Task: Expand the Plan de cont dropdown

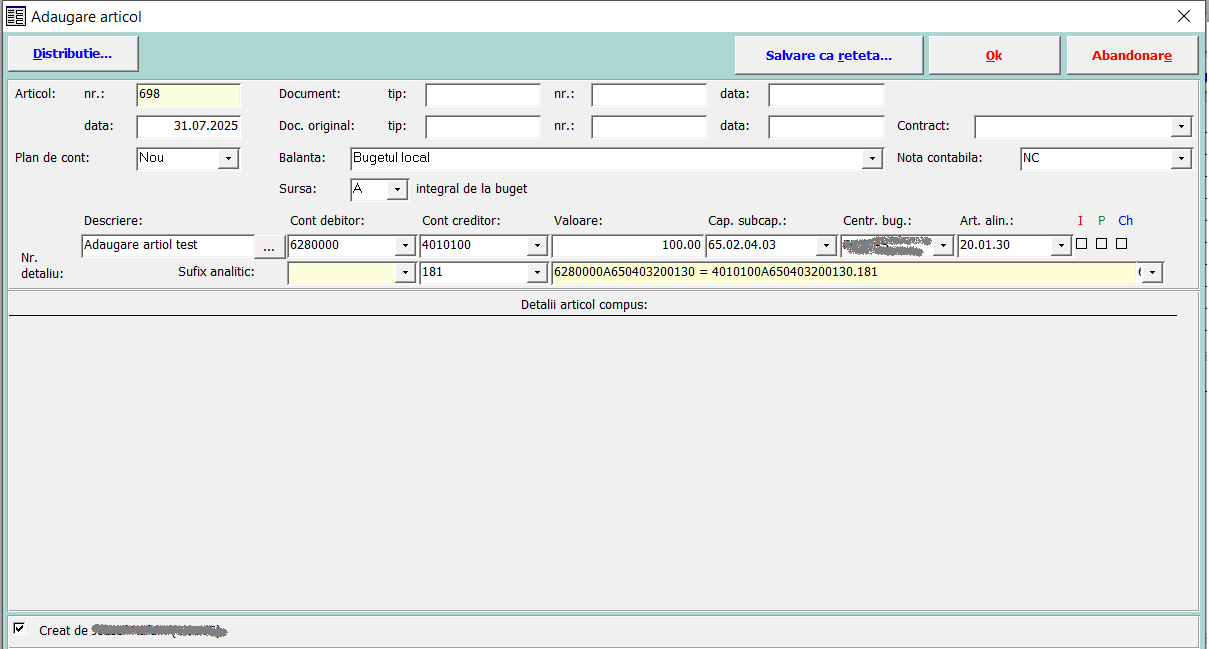Action: point(229,159)
